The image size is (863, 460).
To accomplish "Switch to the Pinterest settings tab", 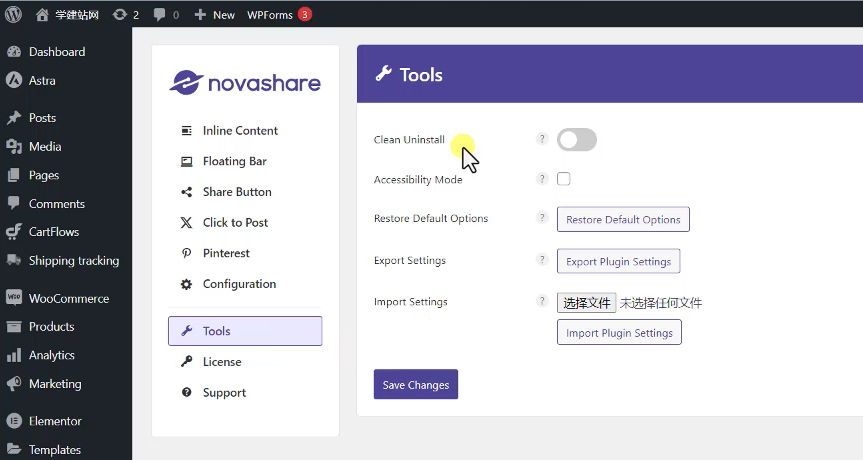I will coord(226,253).
